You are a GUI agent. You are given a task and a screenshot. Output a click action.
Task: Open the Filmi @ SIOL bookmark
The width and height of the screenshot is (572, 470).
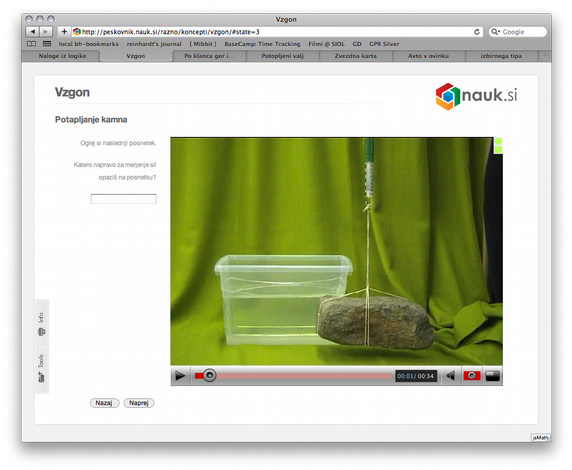pos(326,44)
